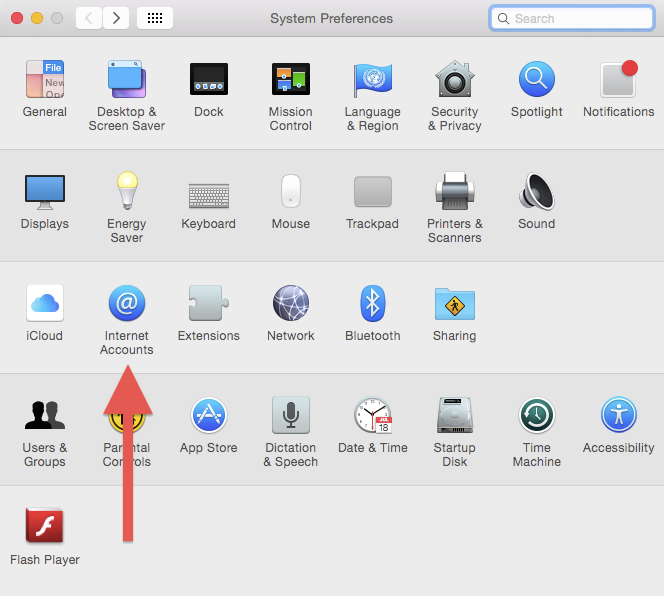Open Users & Groups pane

coord(45,415)
